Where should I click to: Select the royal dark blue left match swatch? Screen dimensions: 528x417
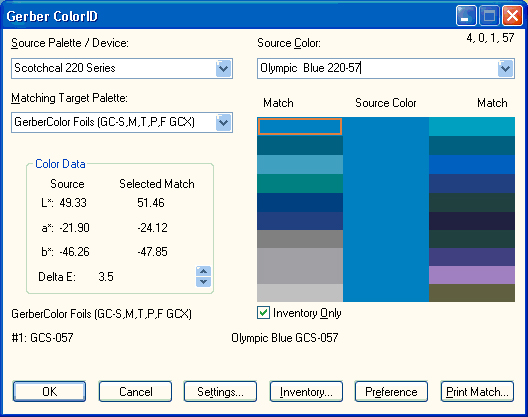[300, 202]
